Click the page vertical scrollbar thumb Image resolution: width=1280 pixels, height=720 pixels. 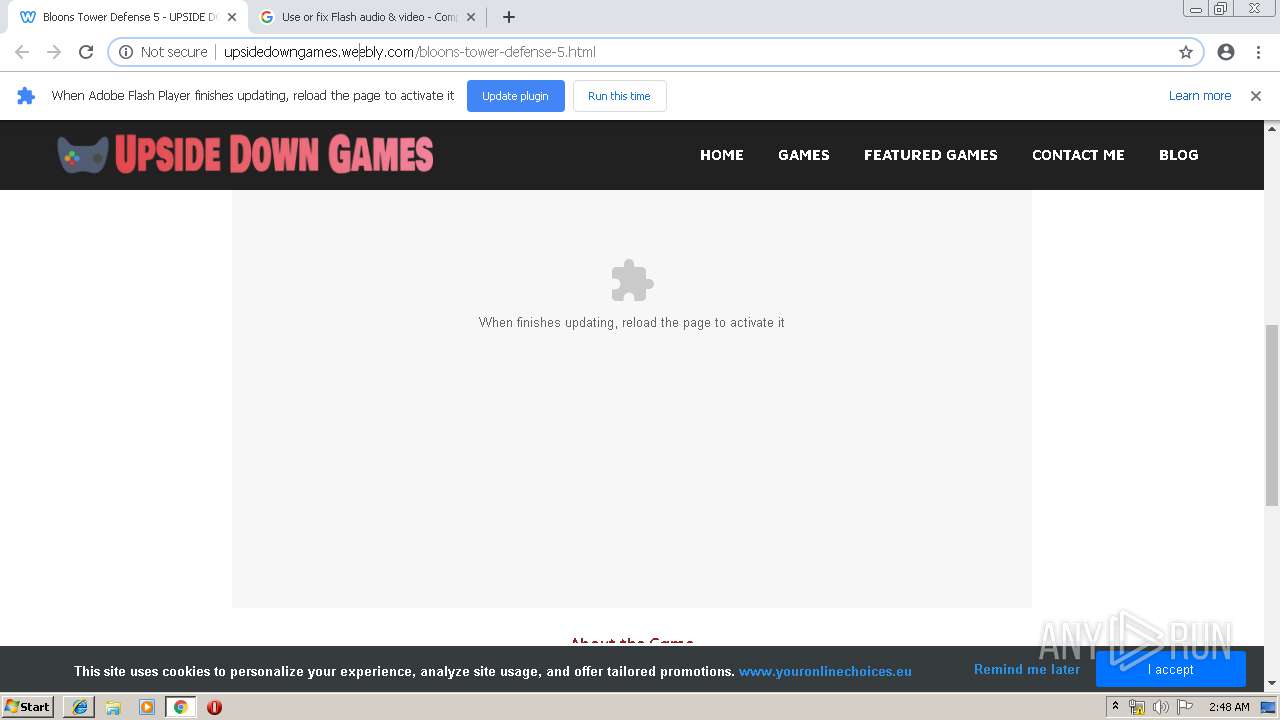[1272, 415]
